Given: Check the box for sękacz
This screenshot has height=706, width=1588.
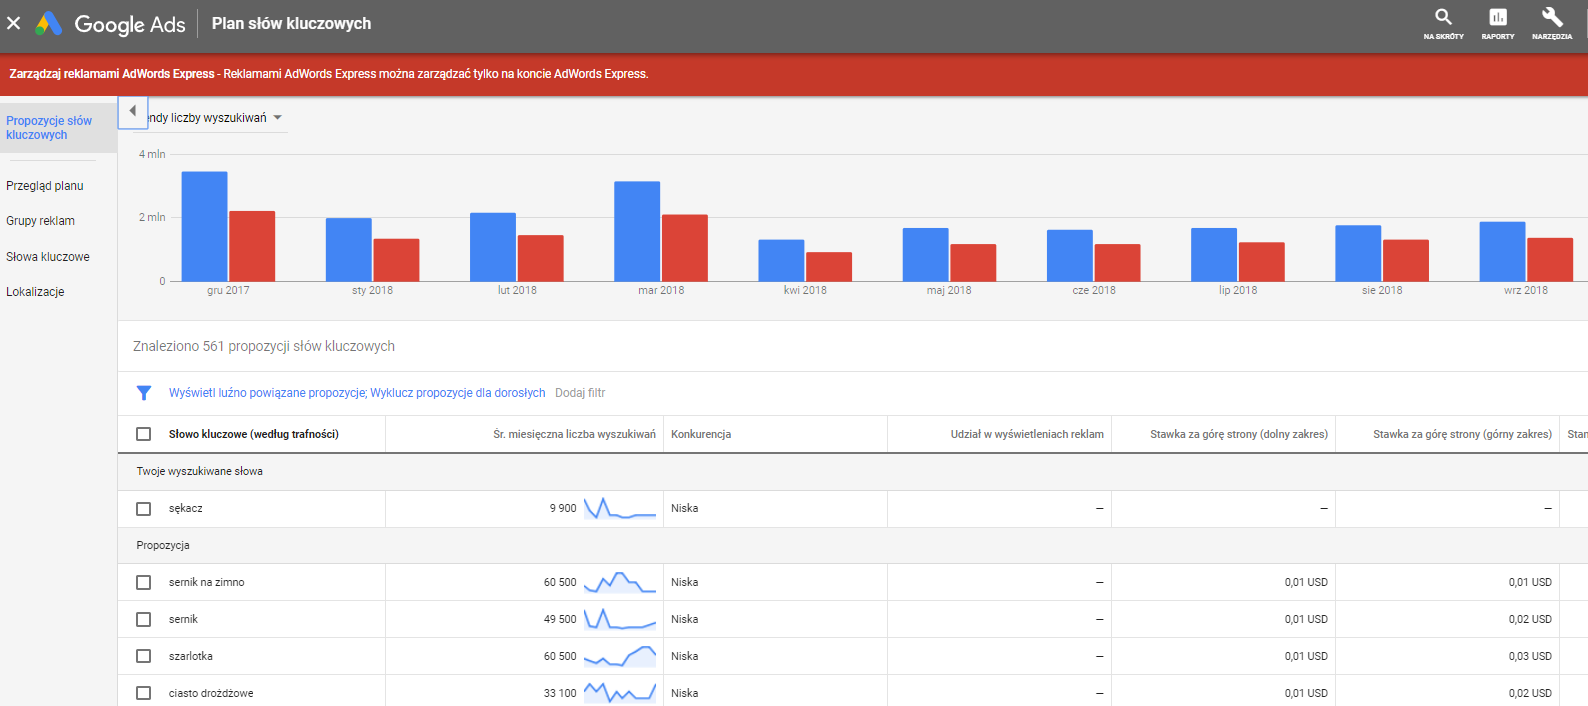Looking at the screenshot, I should click(144, 509).
